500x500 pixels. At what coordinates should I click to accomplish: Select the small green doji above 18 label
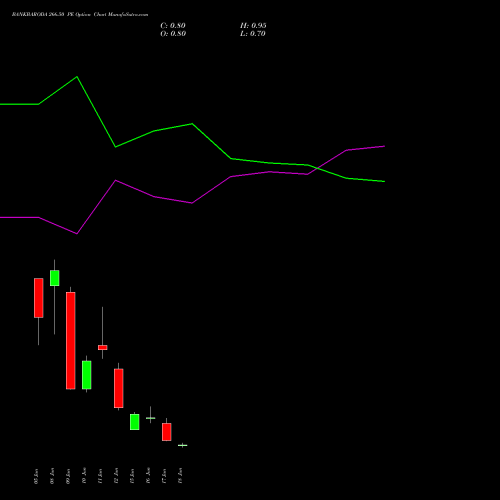click(x=183, y=445)
